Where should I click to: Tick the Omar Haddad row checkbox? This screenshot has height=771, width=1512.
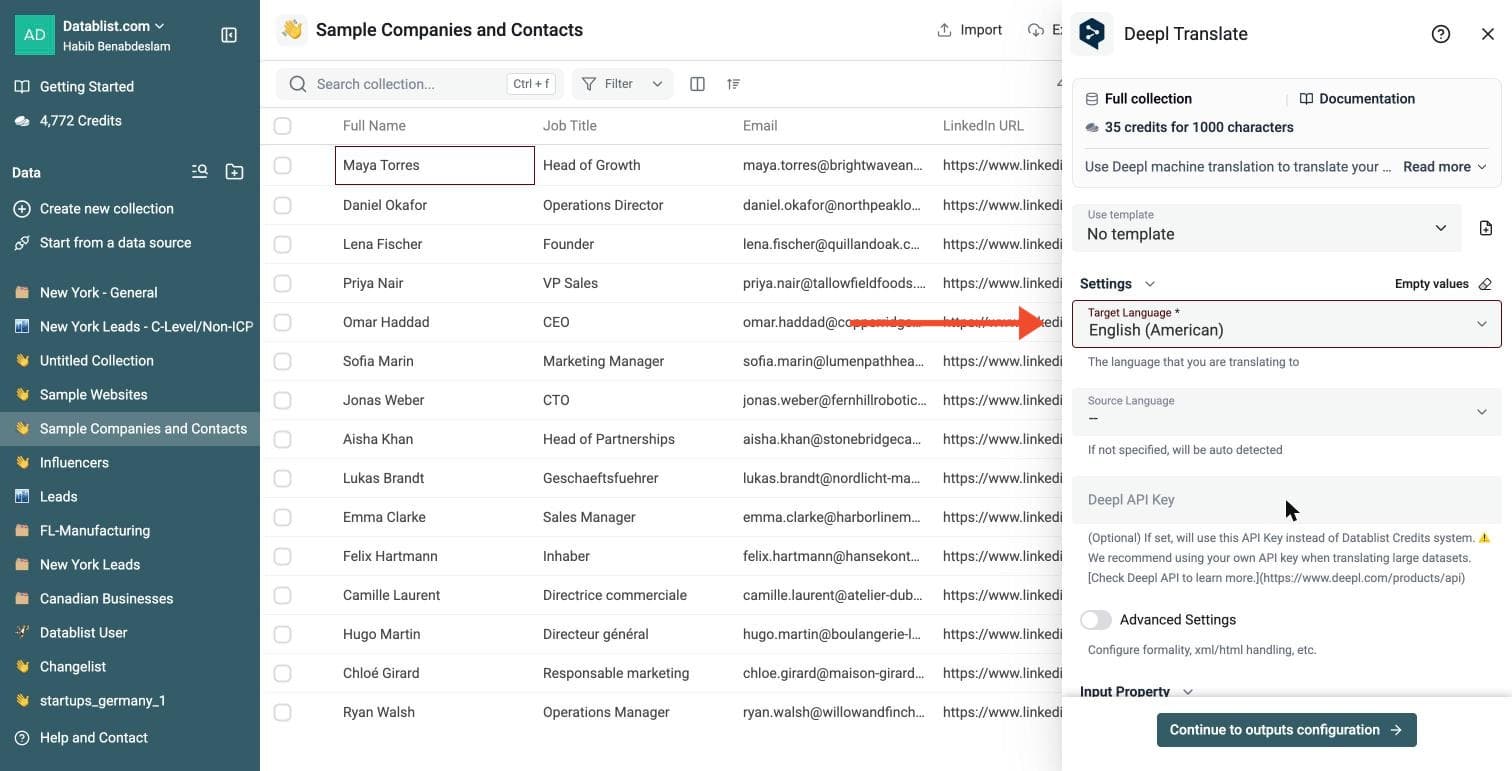point(283,322)
